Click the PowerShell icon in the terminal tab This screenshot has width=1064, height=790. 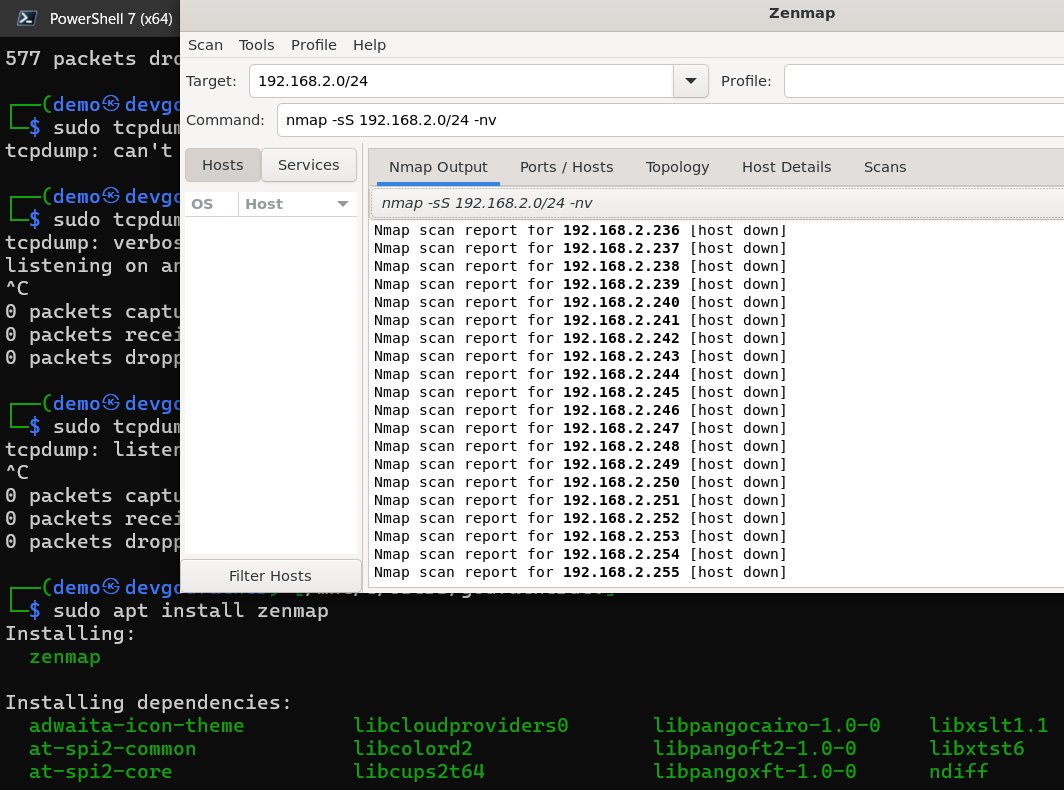pos(25,17)
